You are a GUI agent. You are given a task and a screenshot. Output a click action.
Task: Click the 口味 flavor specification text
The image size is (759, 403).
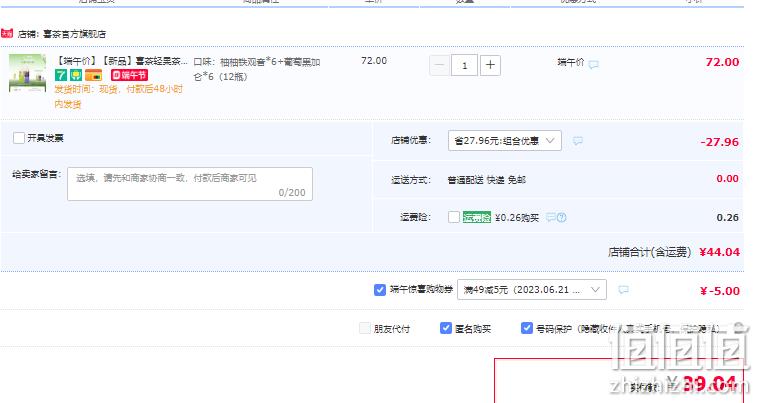(x=257, y=69)
